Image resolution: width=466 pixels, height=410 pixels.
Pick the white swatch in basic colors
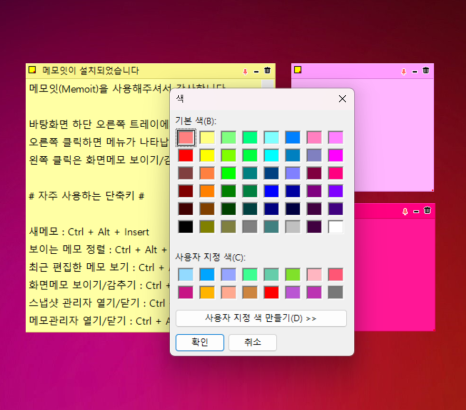335,227
